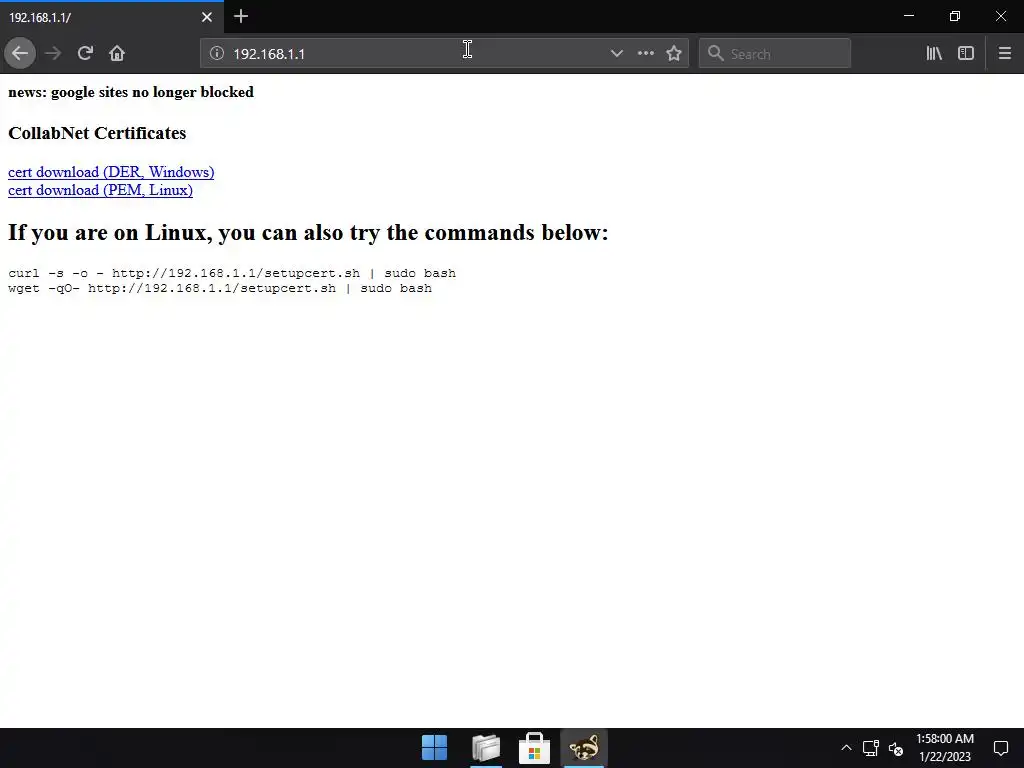Launch File Explorer from the taskbar
Viewport: 1024px width, 768px height.
click(x=486, y=748)
